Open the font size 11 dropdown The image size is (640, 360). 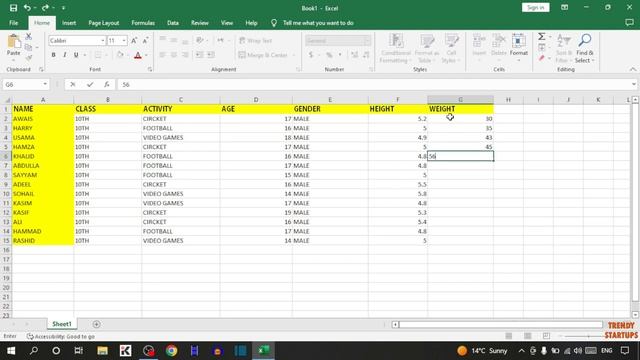click(124, 40)
